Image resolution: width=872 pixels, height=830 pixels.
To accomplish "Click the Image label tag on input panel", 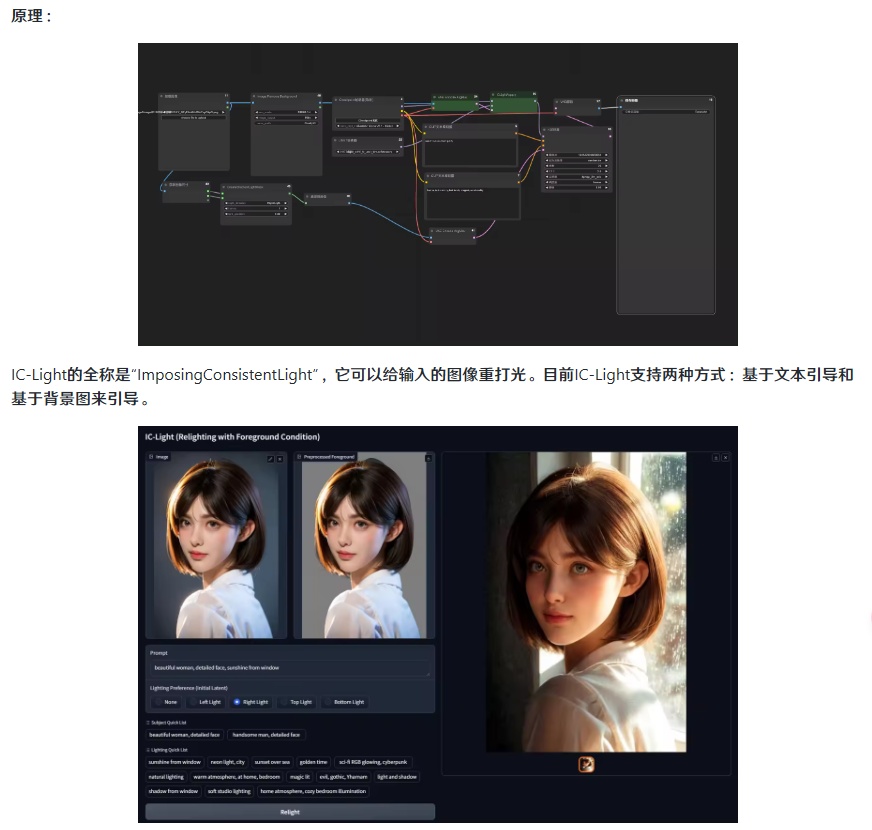I will (158, 457).
